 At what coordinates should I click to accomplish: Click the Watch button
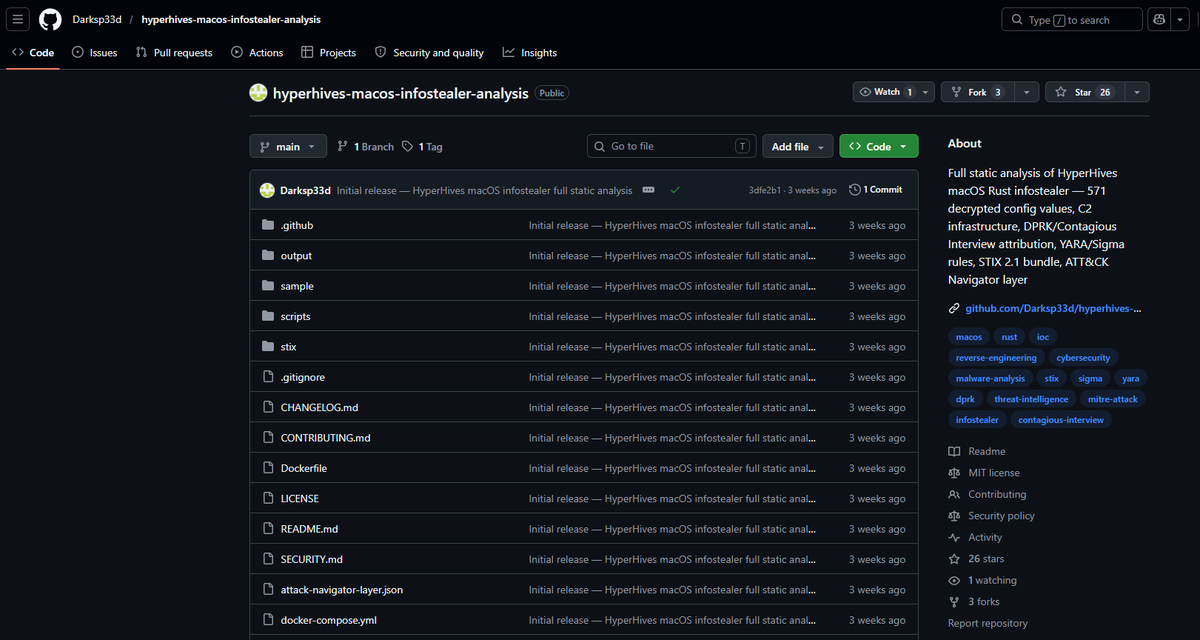[x=885, y=92]
